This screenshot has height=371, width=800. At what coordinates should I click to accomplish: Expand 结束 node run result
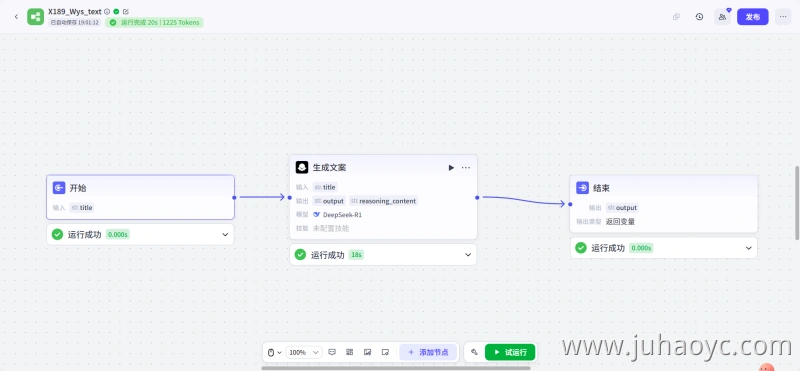pyautogui.click(x=748, y=248)
